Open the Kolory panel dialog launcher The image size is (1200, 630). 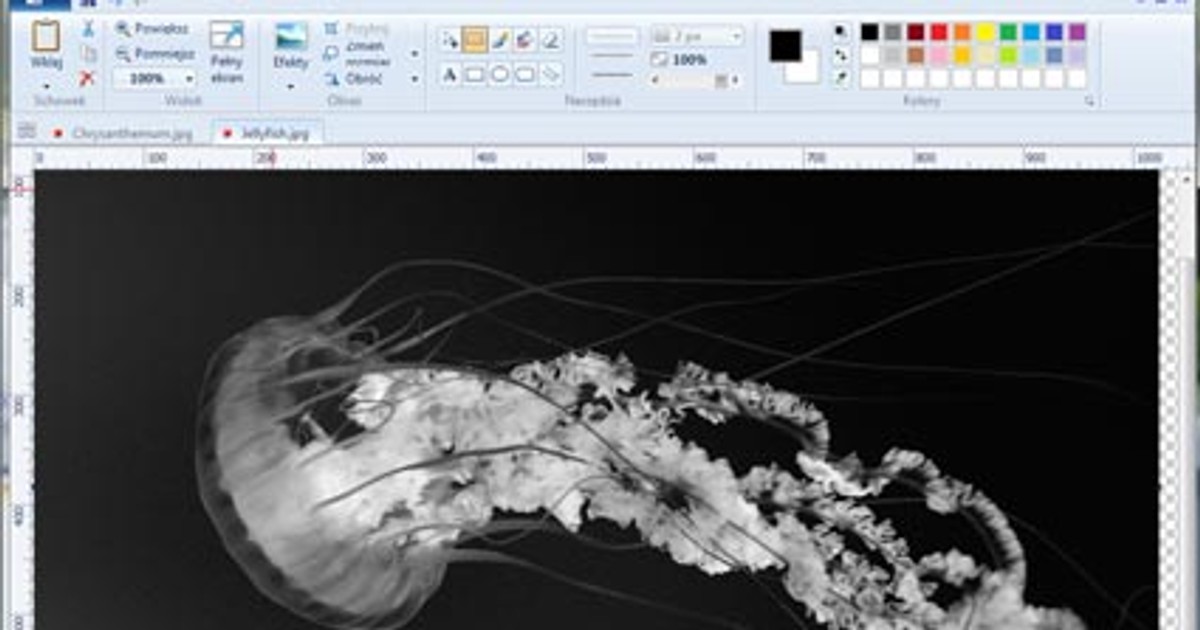pos(1089,101)
